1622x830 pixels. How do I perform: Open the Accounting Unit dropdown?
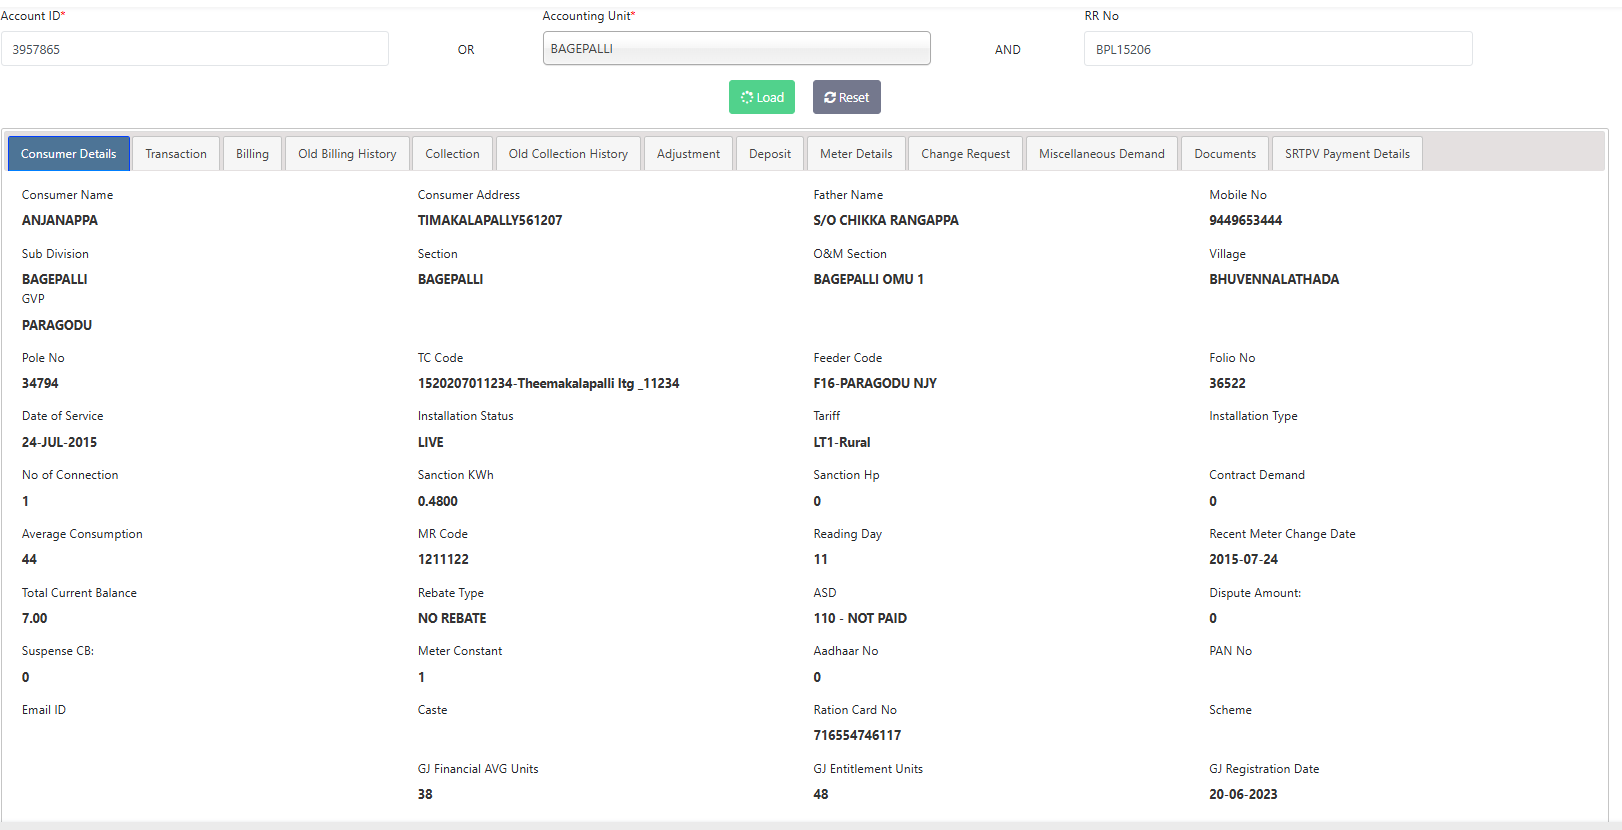[736, 49]
